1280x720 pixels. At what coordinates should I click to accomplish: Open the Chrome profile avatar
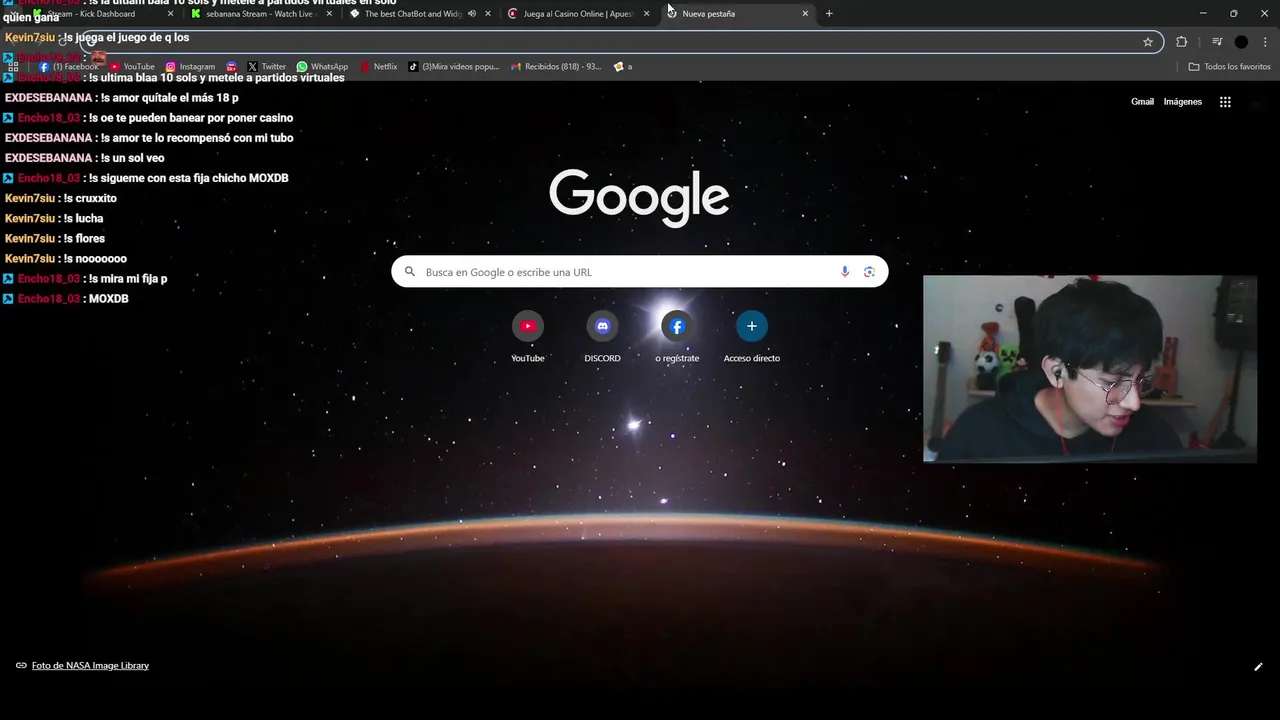point(1241,42)
